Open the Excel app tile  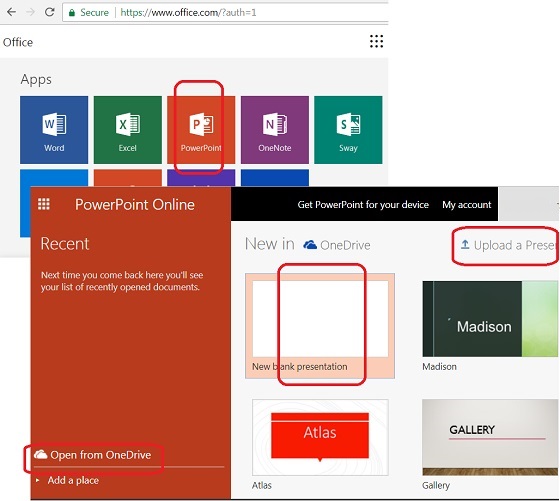click(128, 130)
